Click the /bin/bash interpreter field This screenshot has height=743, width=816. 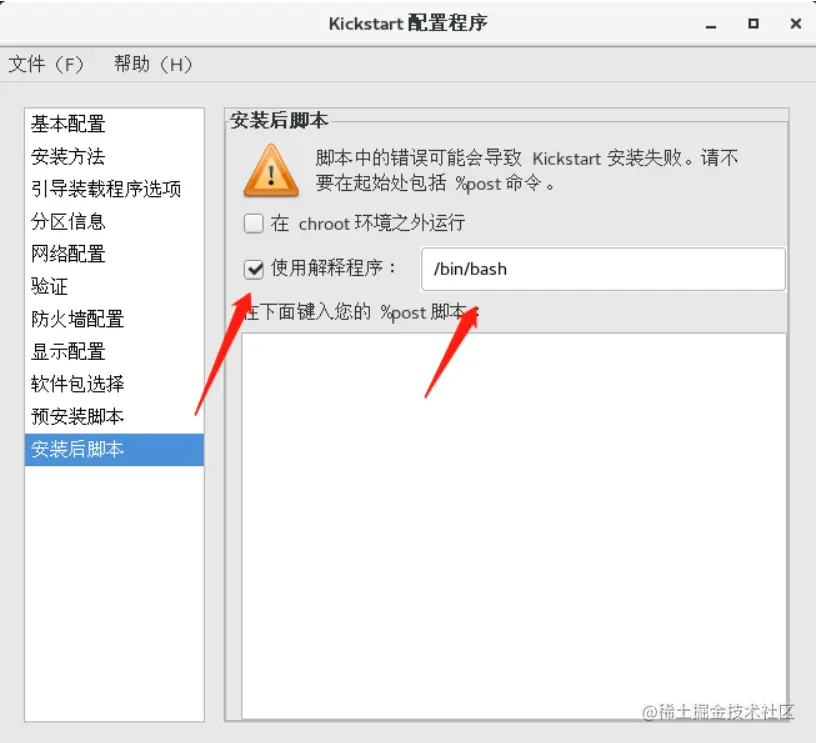pyautogui.click(x=603, y=269)
